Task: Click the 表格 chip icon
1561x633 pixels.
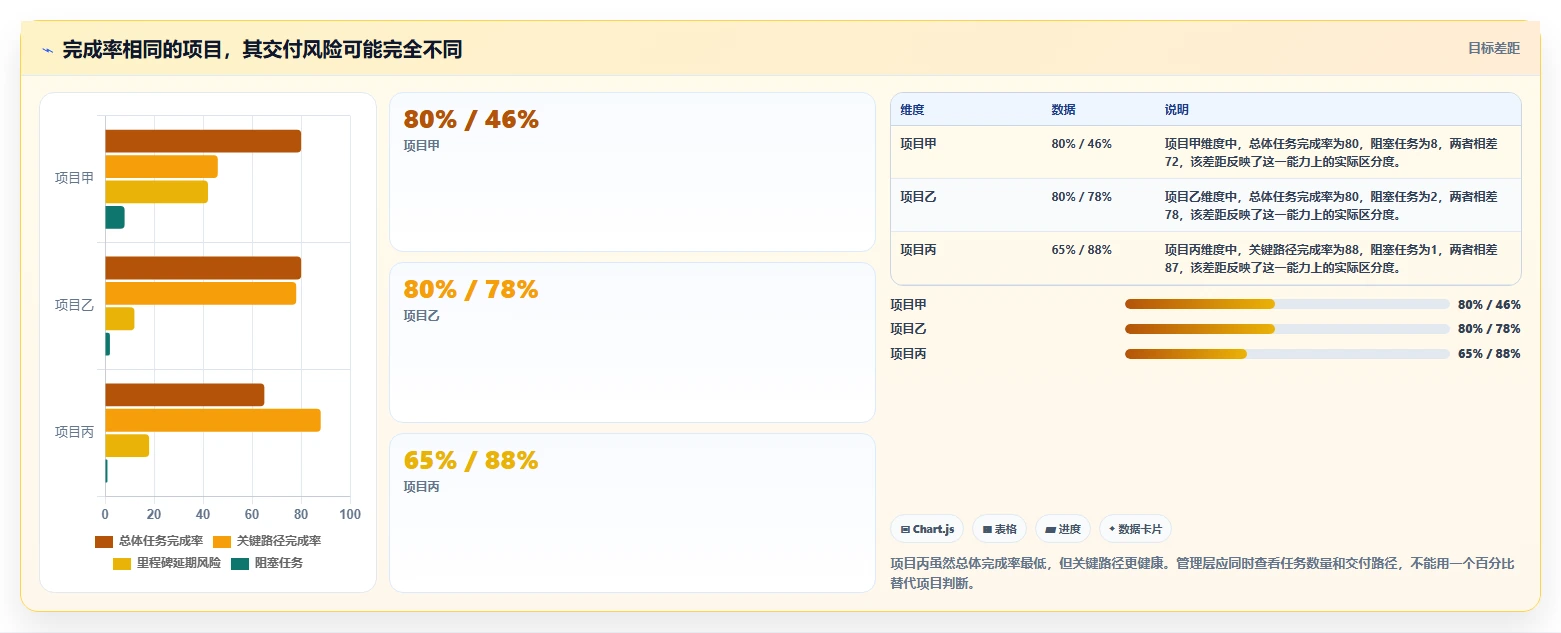Action: click(x=987, y=529)
